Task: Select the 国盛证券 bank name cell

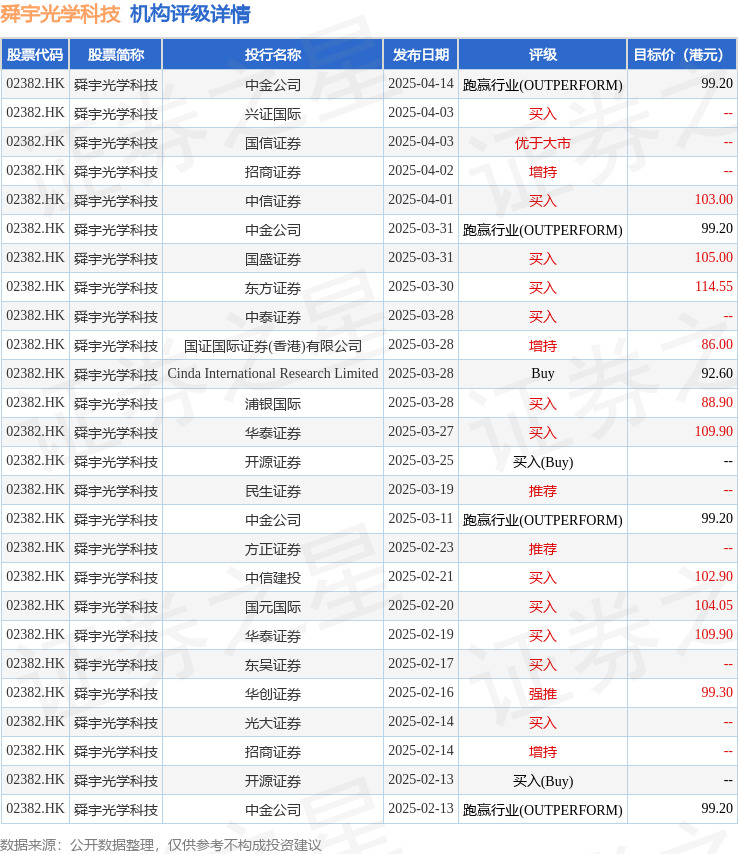Action: coord(273,259)
